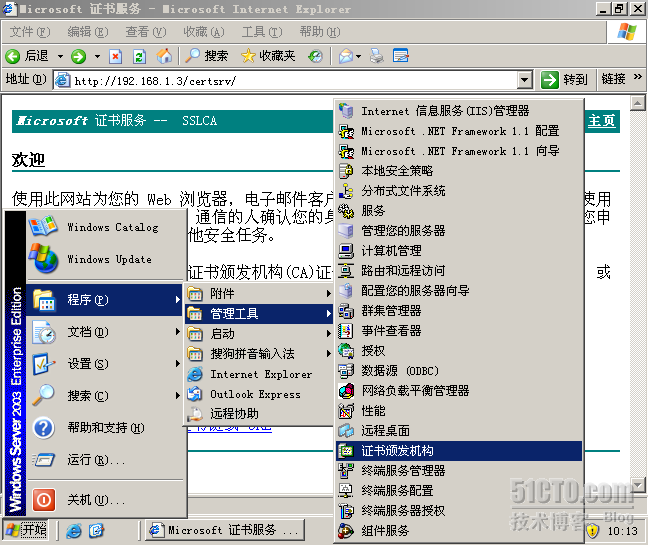Open the Search (搜索) toolbar button

click(207, 56)
